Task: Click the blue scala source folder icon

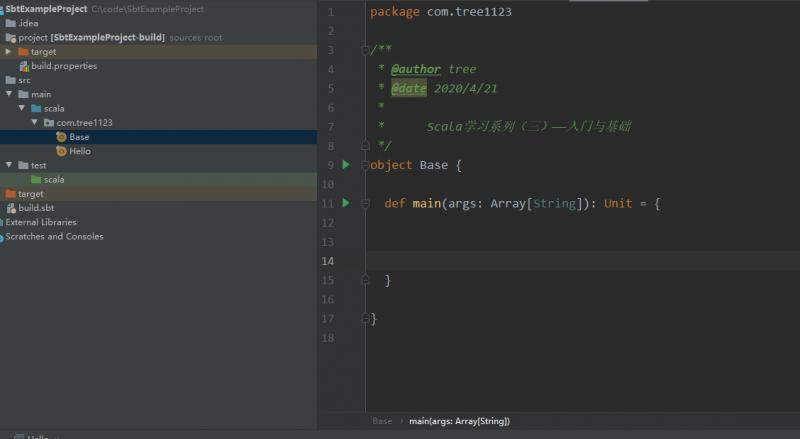Action: point(36,108)
